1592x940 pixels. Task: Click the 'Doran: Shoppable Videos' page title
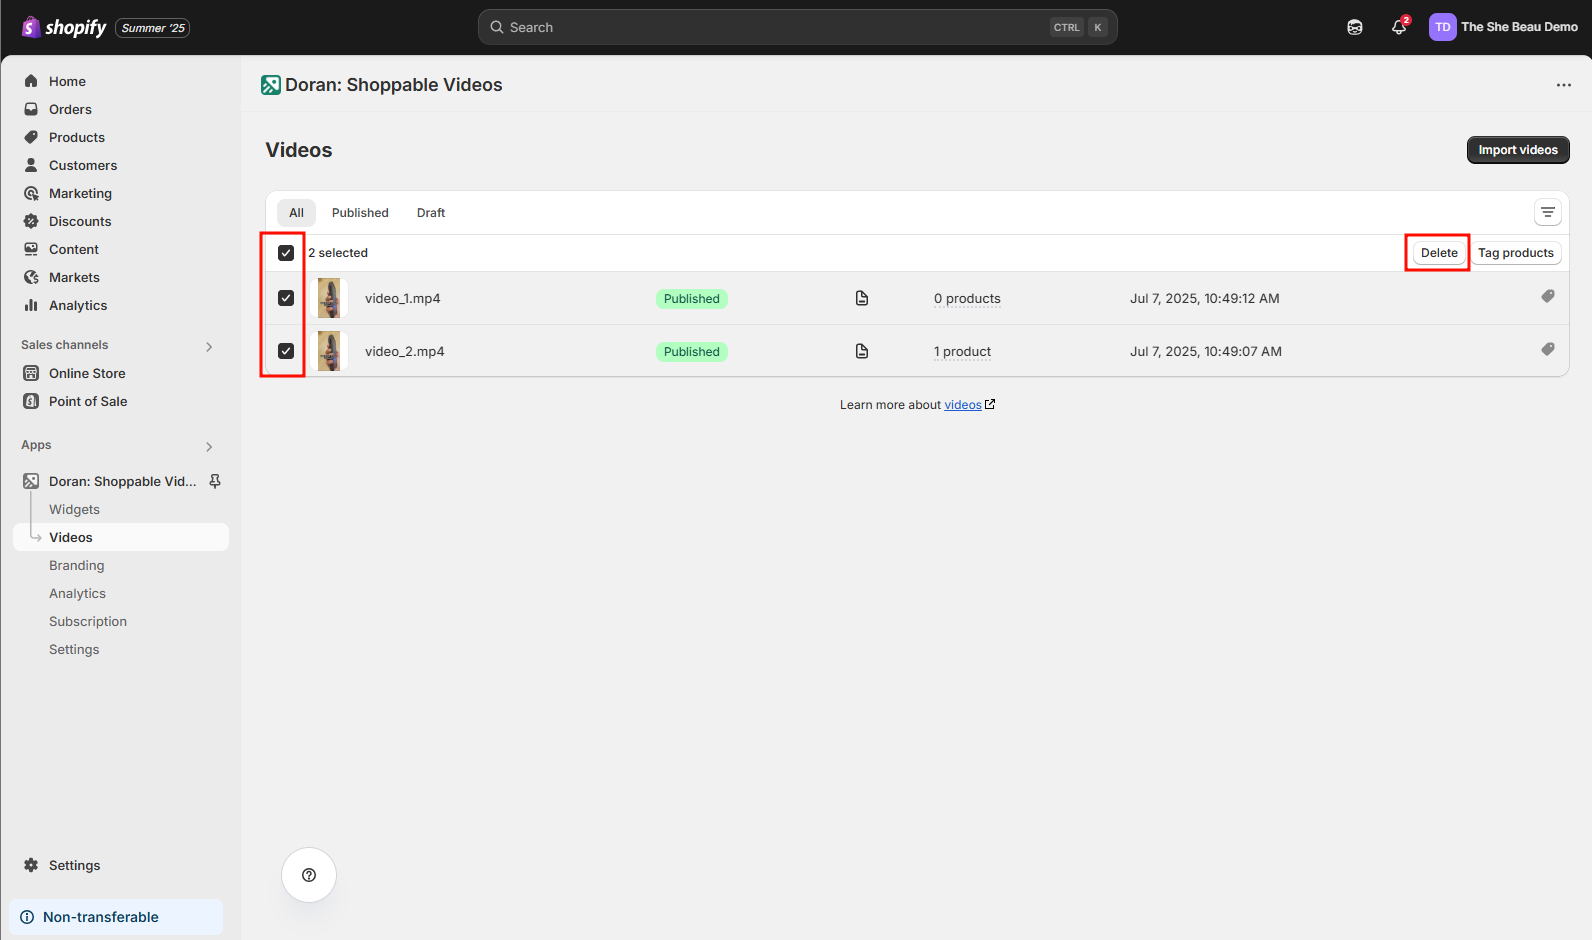tap(394, 85)
